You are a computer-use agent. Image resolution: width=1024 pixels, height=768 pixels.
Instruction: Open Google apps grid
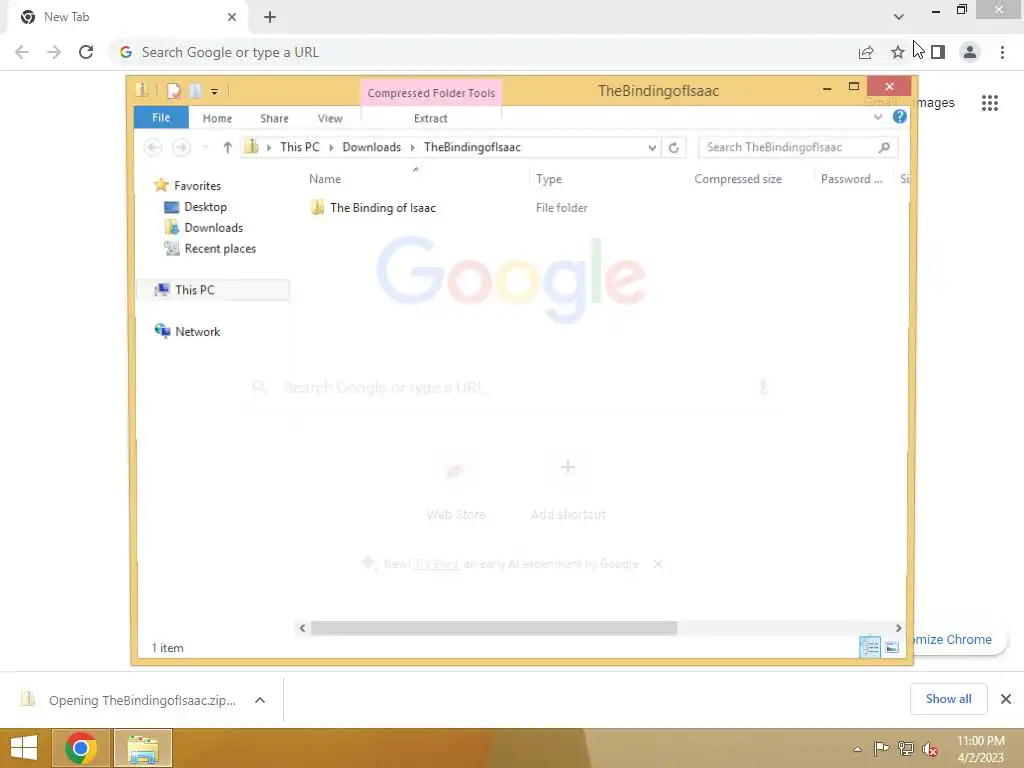click(990, 103)
